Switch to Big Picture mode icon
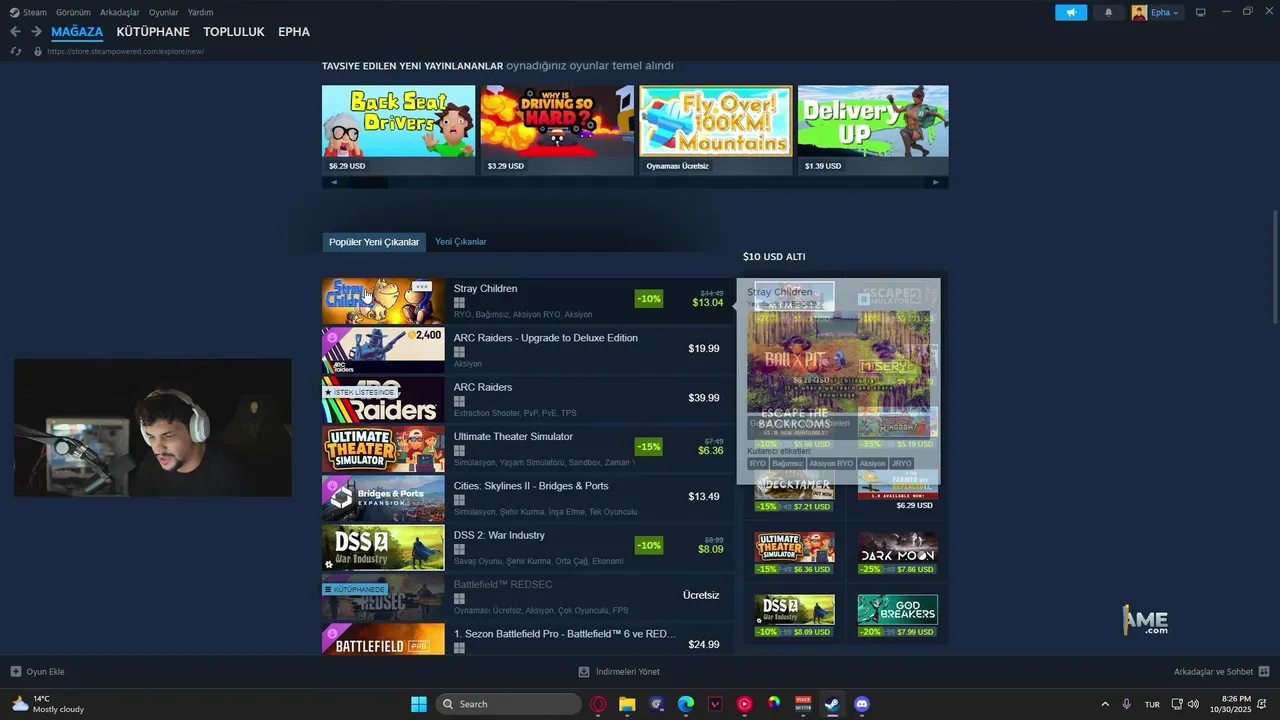 [1200, 12]
